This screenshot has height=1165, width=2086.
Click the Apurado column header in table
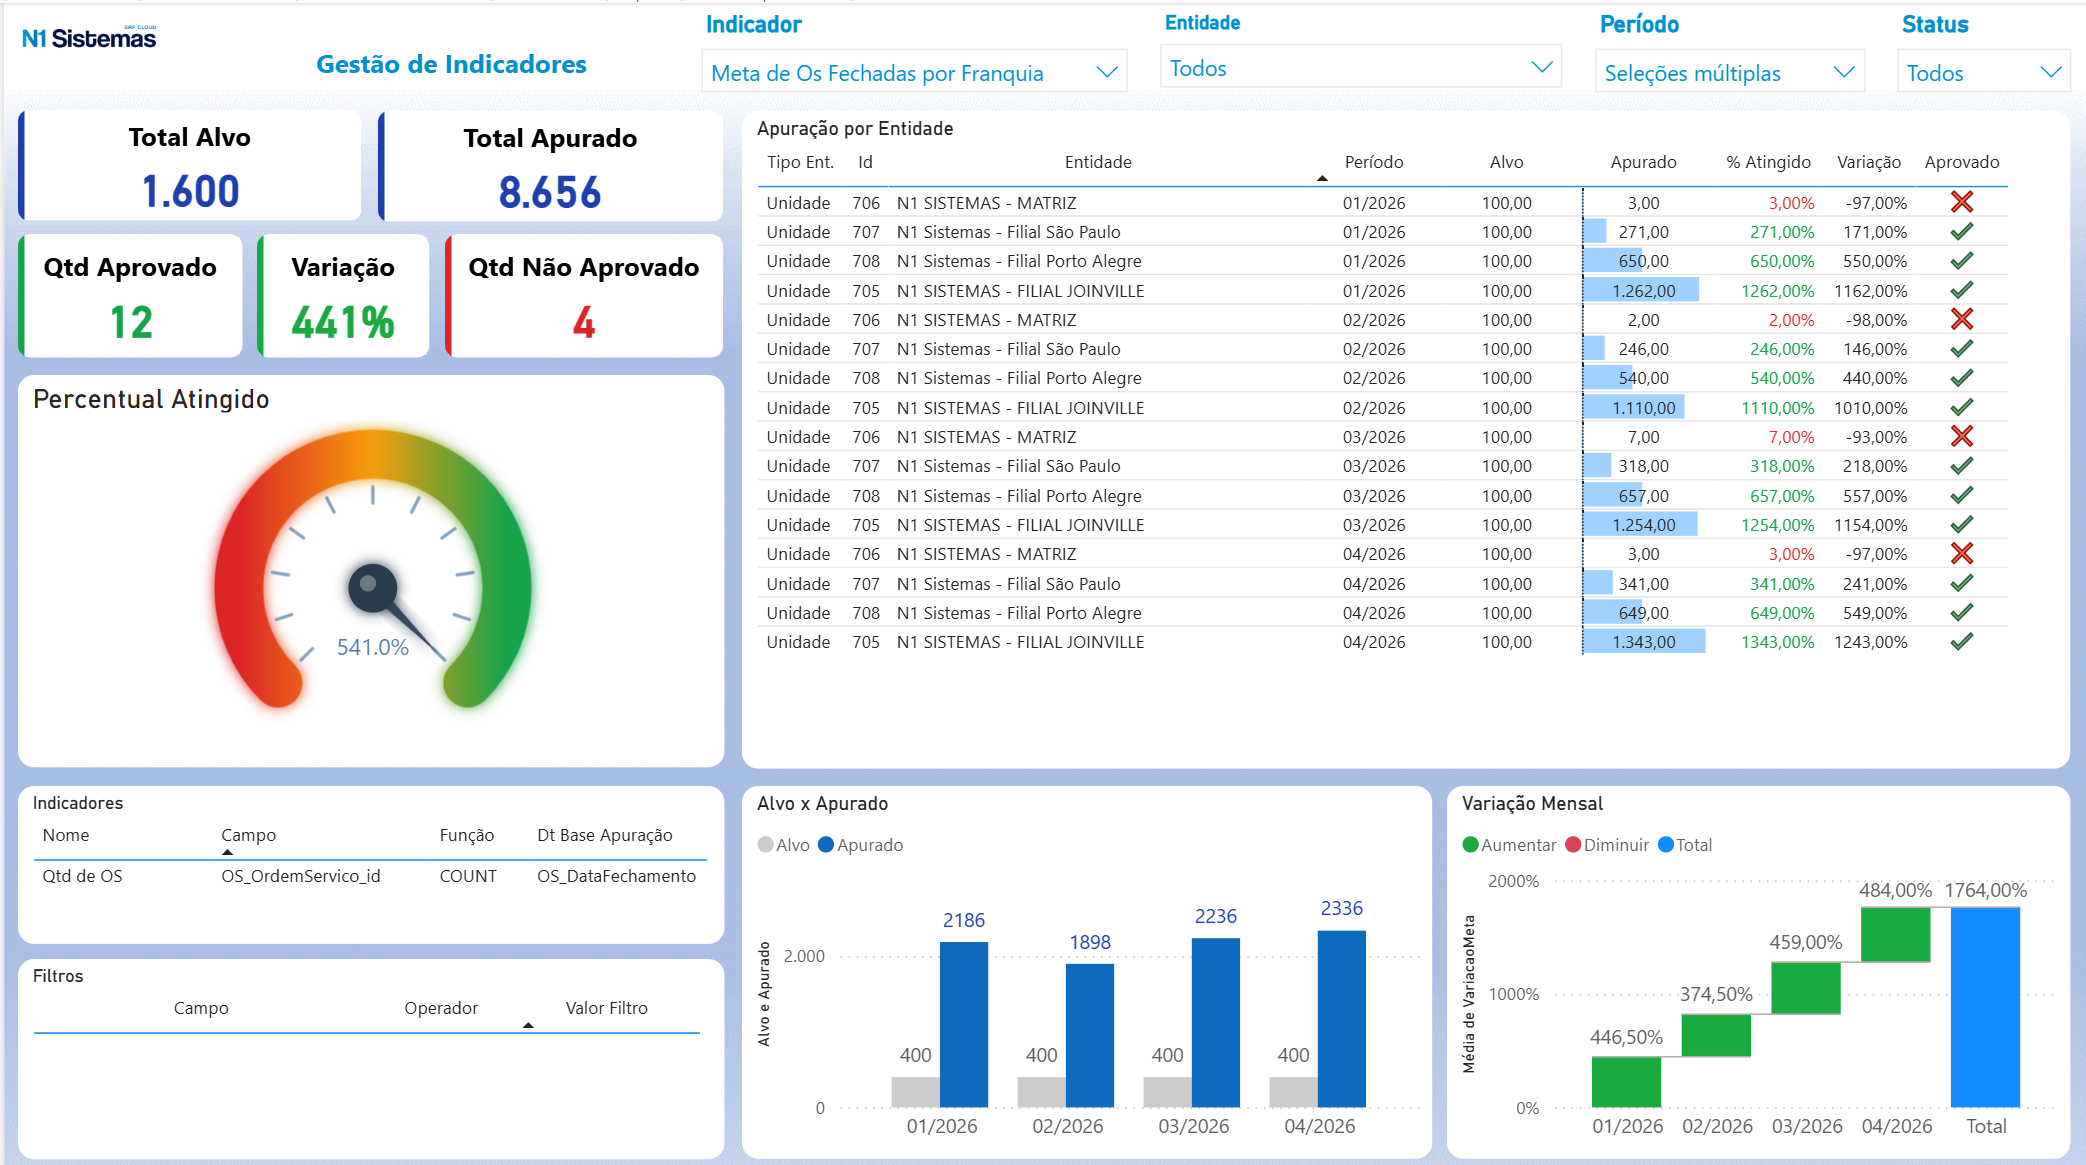[1643, 162]
